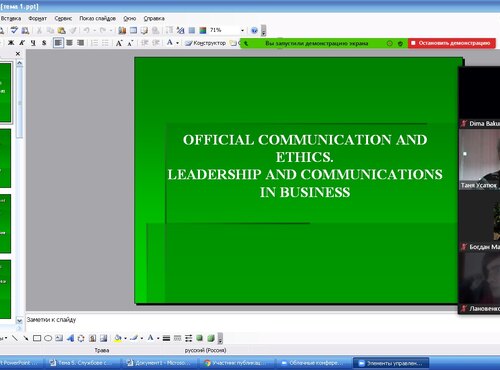Expand the font color dropdown arrow on formatting toolbar
Viewport: 500px width, 370px height.
pos(177,43)
